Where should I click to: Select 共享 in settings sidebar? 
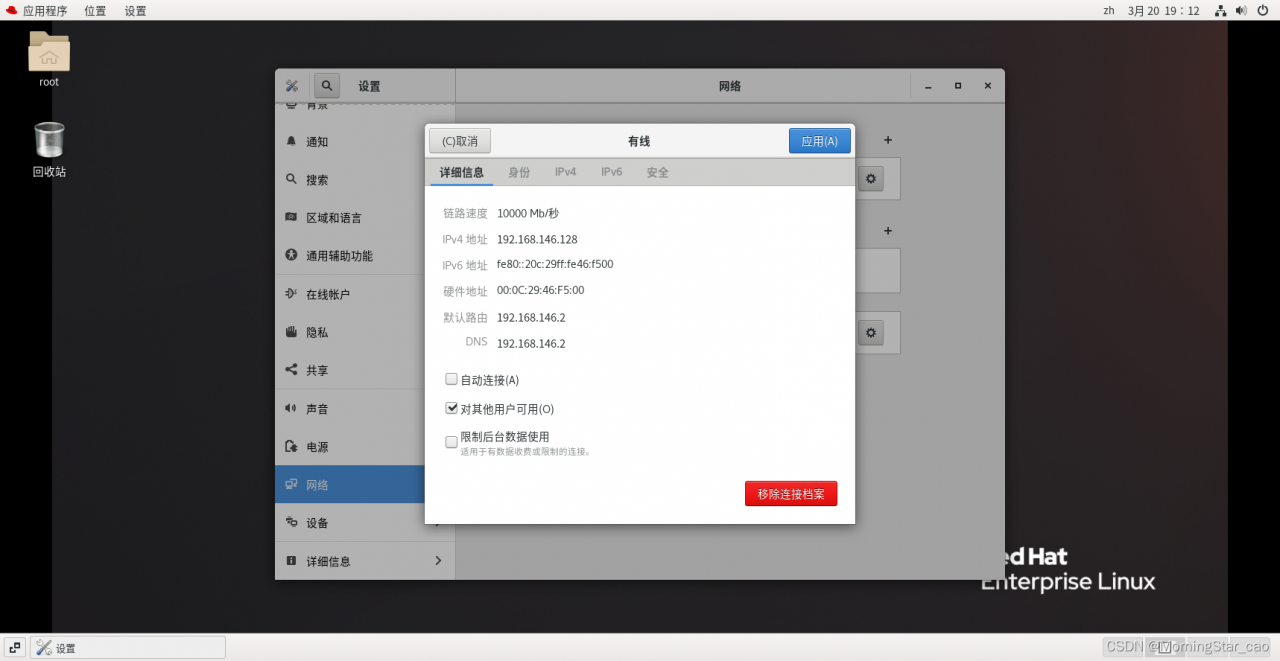[365, 370]
